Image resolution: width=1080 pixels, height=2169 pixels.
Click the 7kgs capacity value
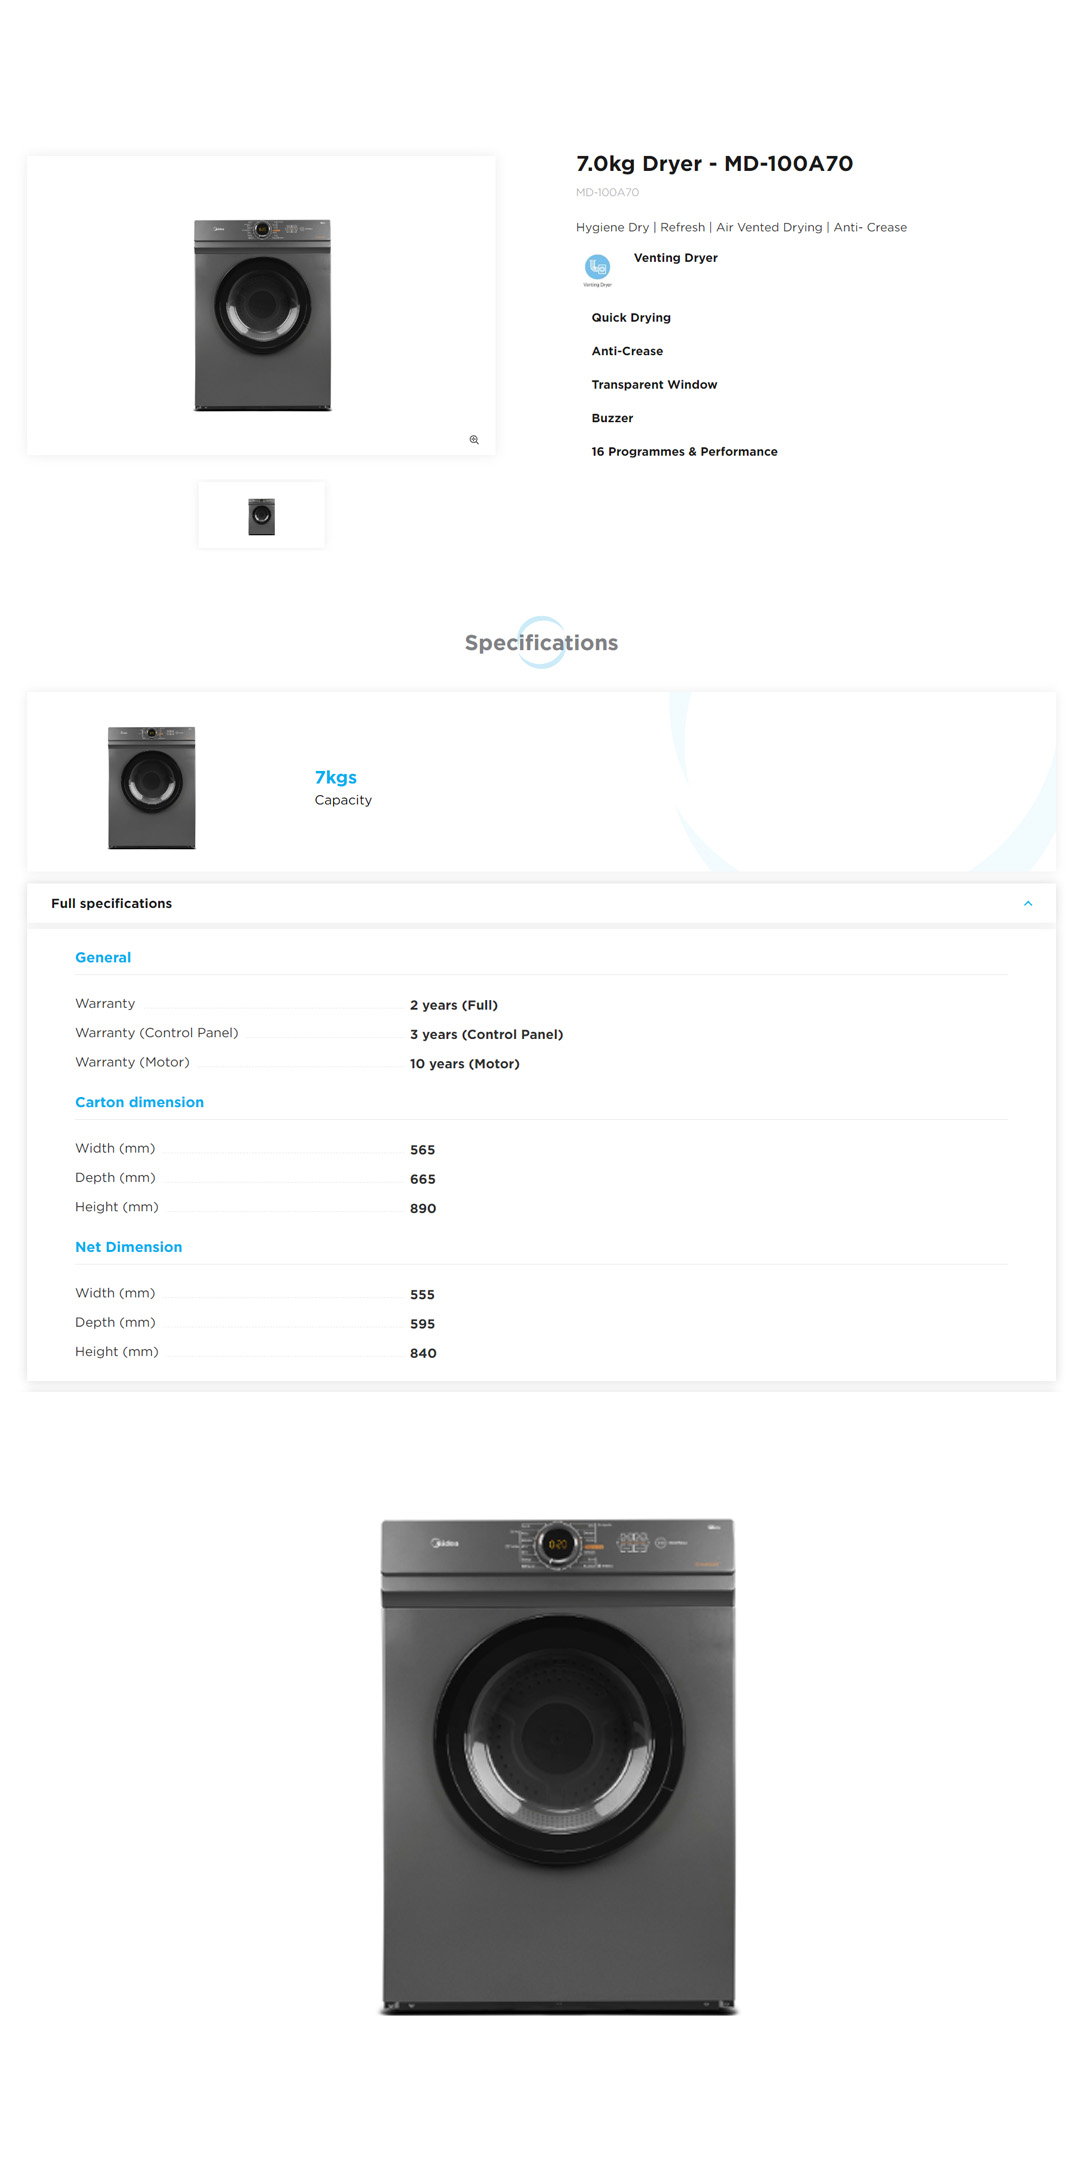(x=335, y=778)
